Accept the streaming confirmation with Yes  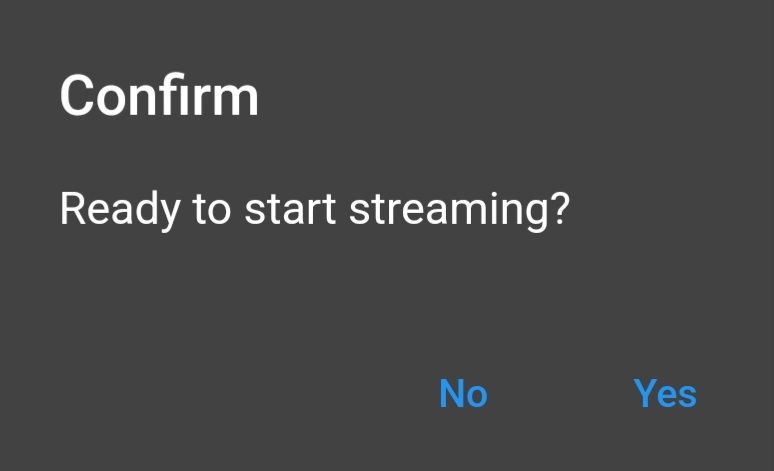pyautogui.click(x=665, y=394)
